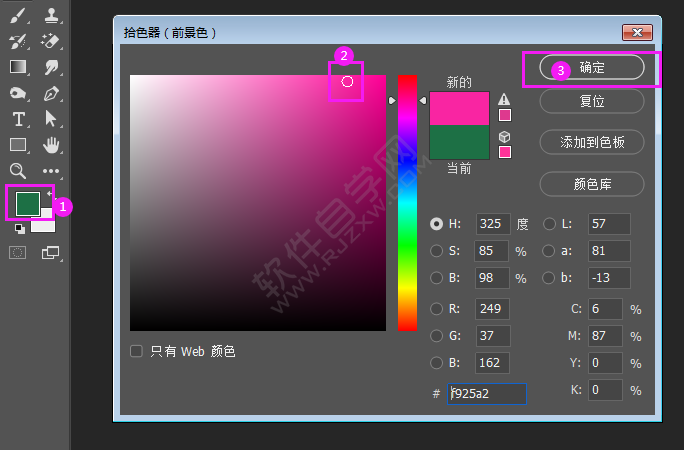The height and width of the screenshot is (450, 684).
Task: Click the closest in-gamut color swatch
Action: [x=505, y=115]
